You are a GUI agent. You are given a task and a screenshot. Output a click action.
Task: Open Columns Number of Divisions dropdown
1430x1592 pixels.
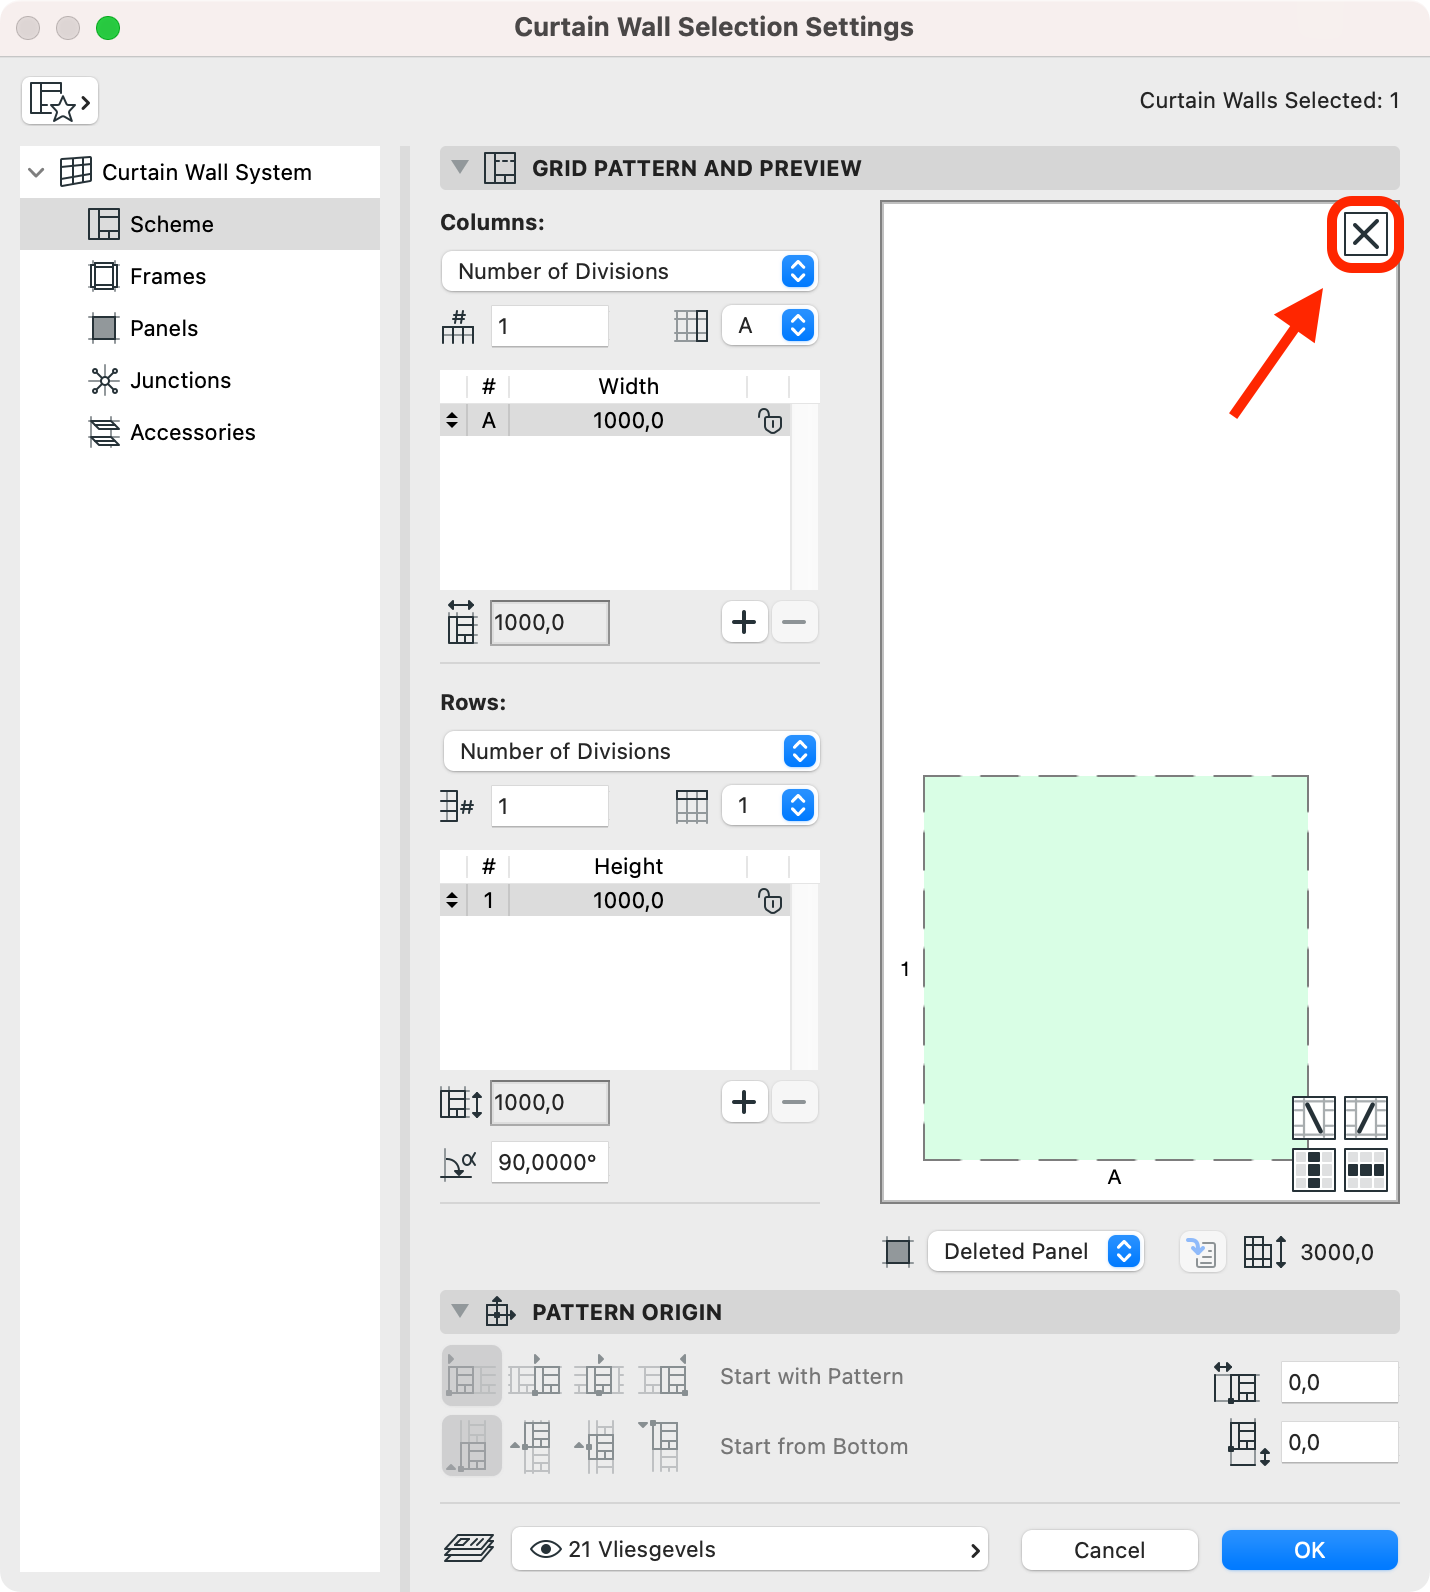pyautogui.click(x=630, y=271)
